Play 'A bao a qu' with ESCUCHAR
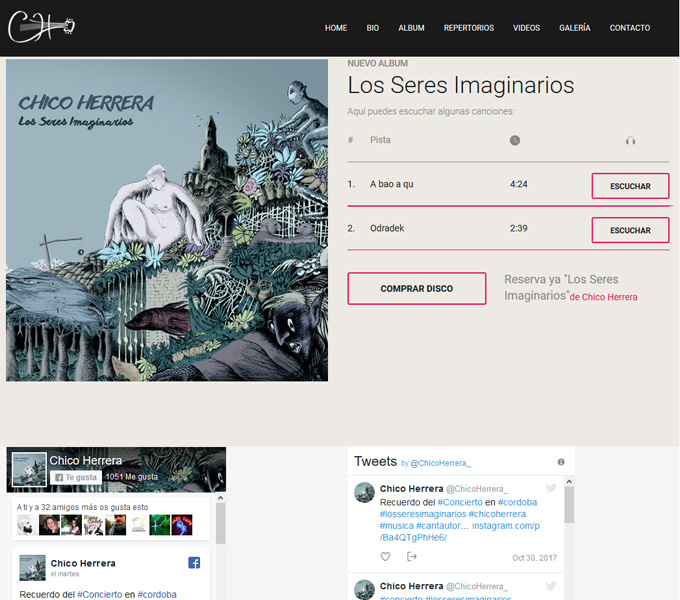The width and height of the screenshot is (680, 600). click(631, 186)
